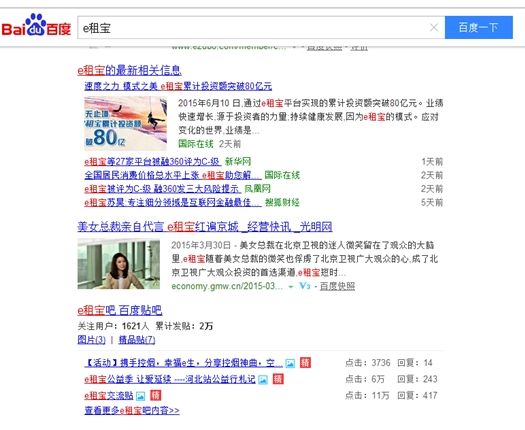The image size is (525, 430).
Task: Open e租宝吧 百度贴吧 result
Action: pos(120,310)
